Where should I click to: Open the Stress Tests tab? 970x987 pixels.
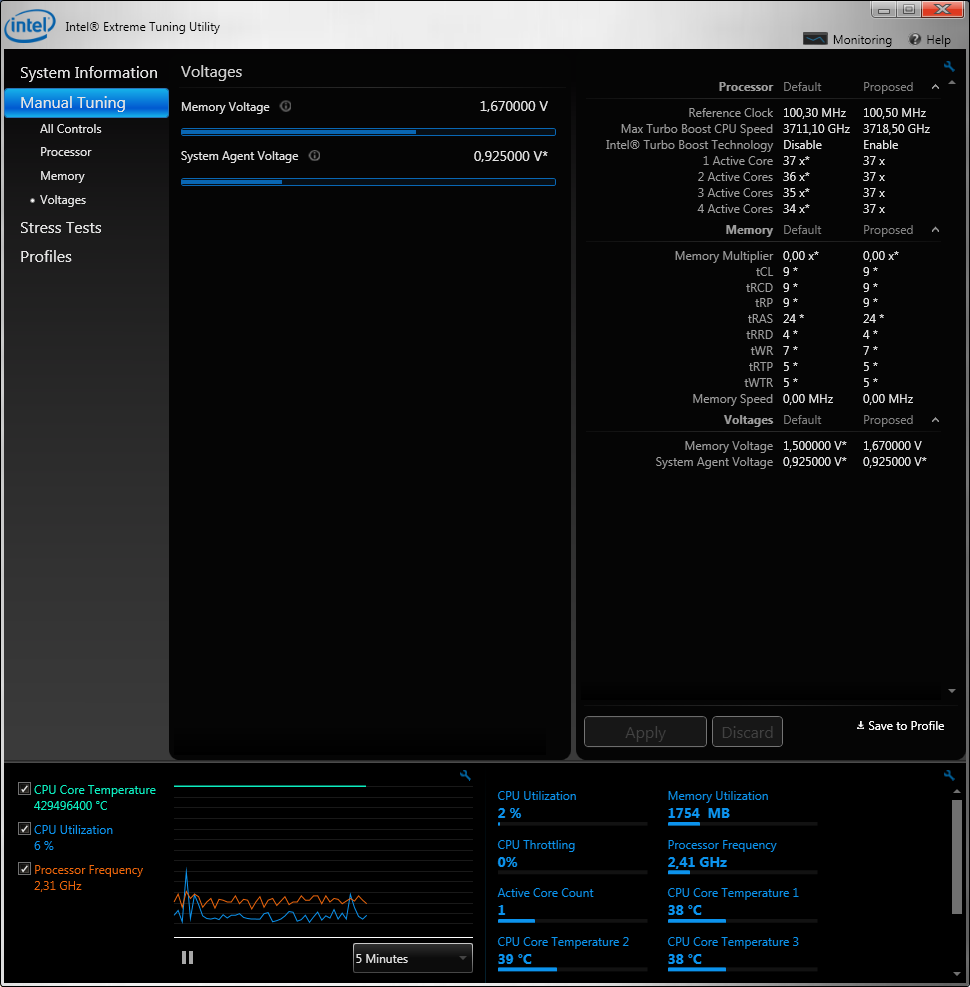61,228
